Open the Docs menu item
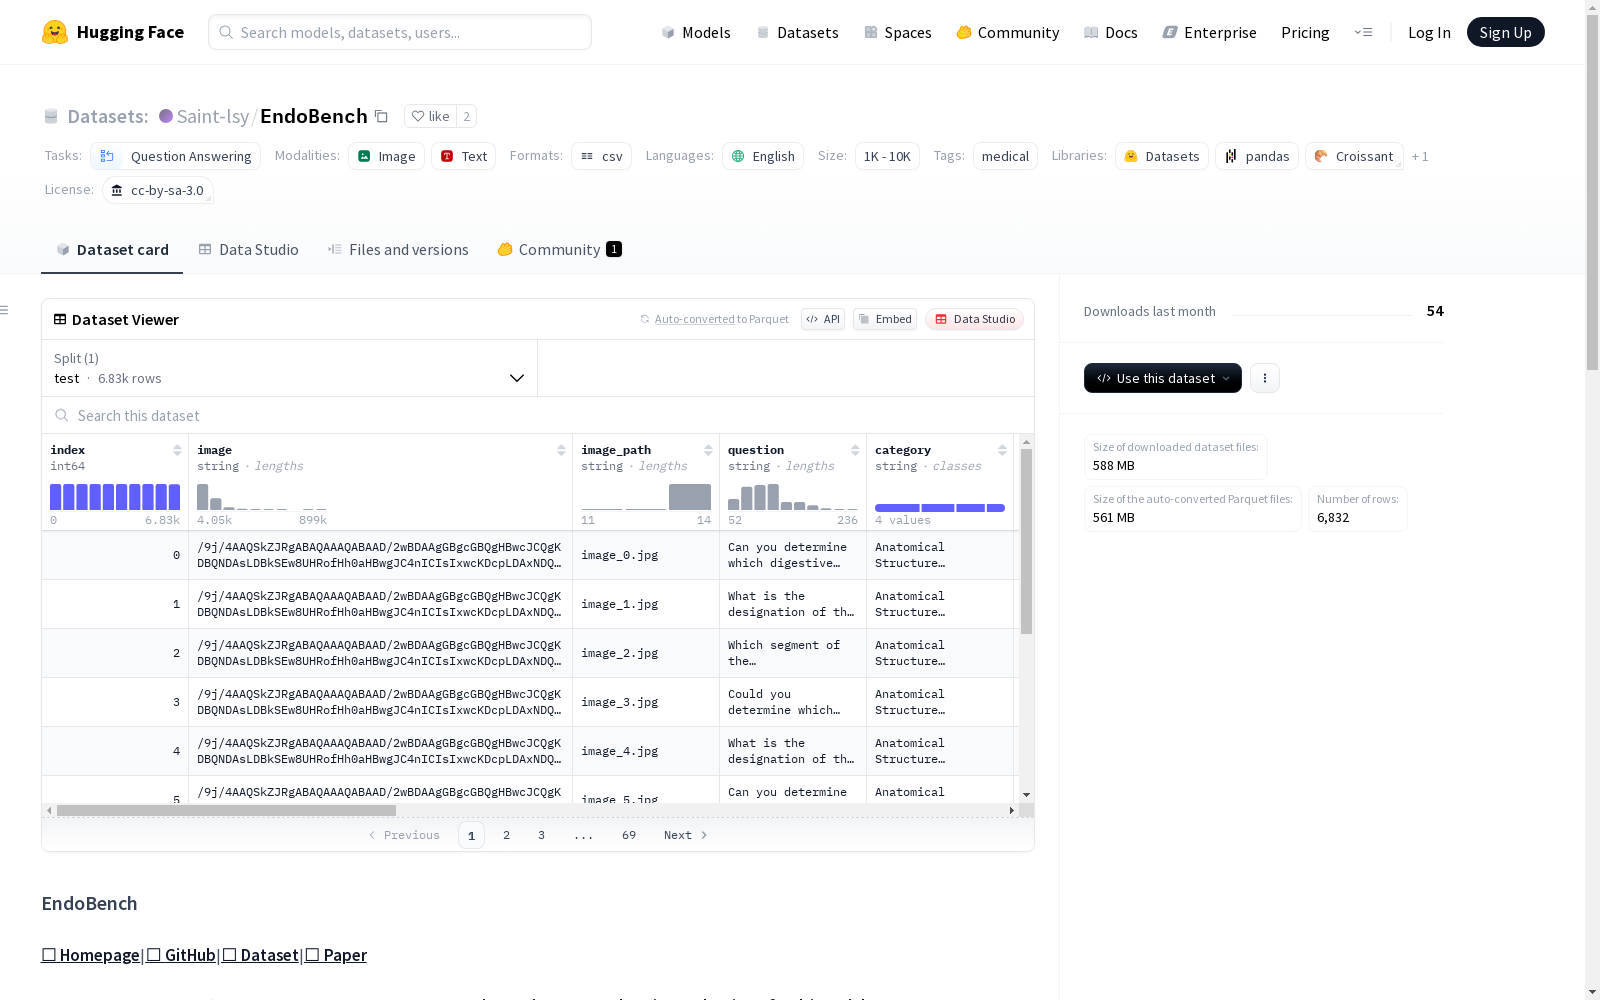The width and height of the screenshot is (1600, 1000). 1111,32
